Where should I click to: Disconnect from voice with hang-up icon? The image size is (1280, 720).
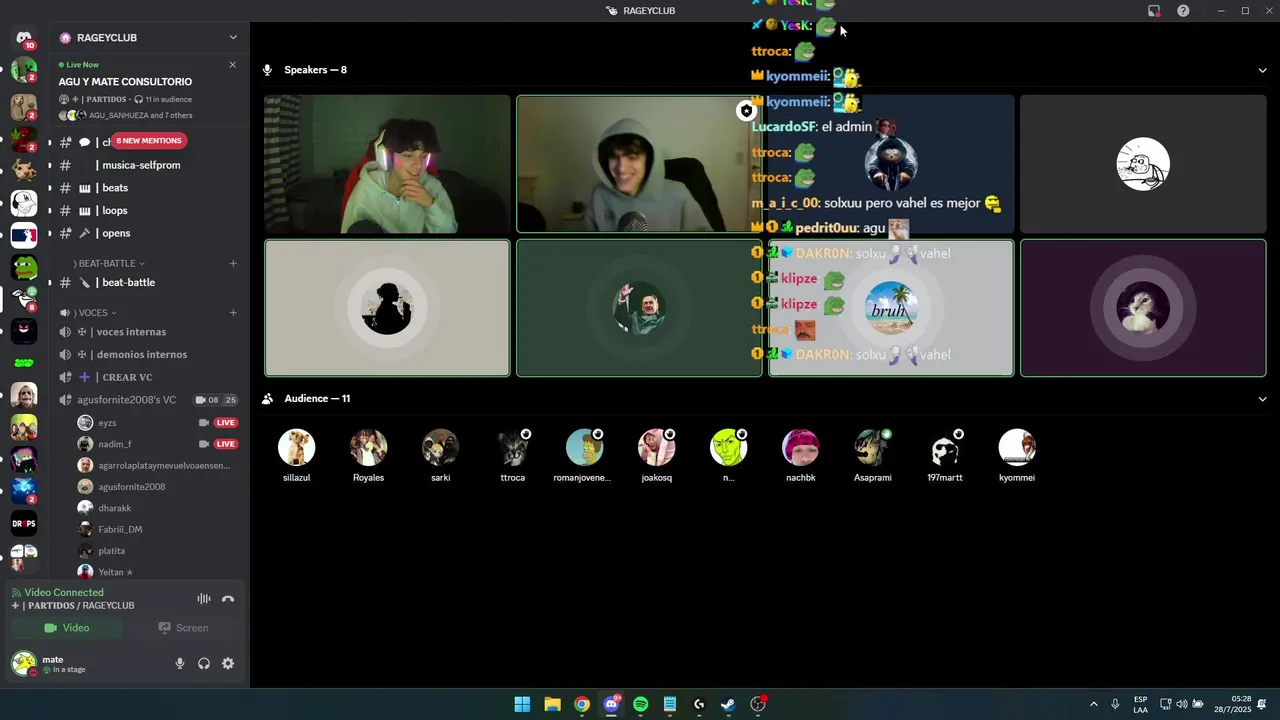(x=228, y=599)
